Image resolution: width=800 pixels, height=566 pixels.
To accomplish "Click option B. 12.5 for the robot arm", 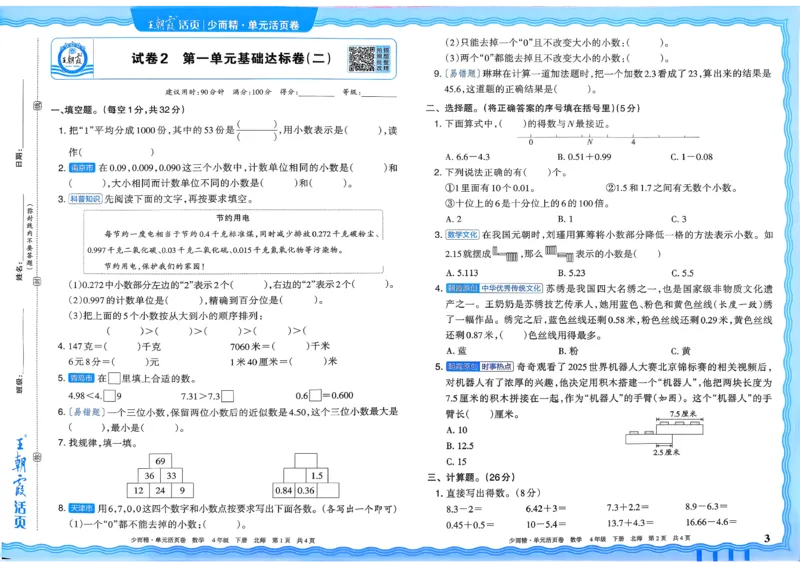I will (460, 446).
